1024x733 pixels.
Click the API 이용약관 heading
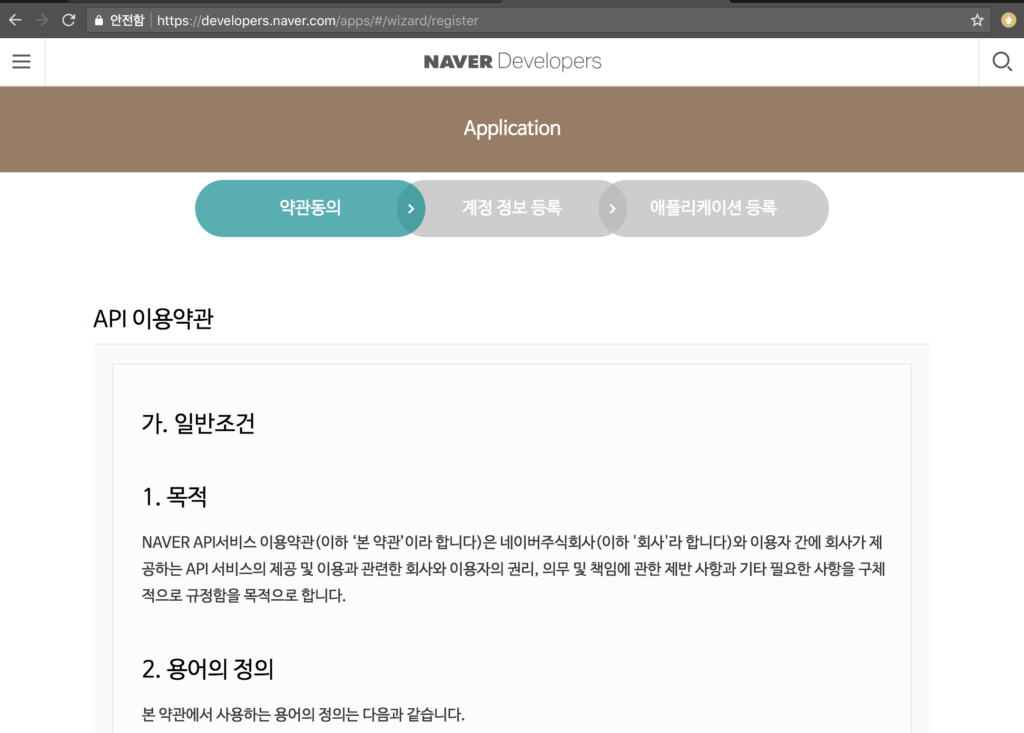click(153, 319)
